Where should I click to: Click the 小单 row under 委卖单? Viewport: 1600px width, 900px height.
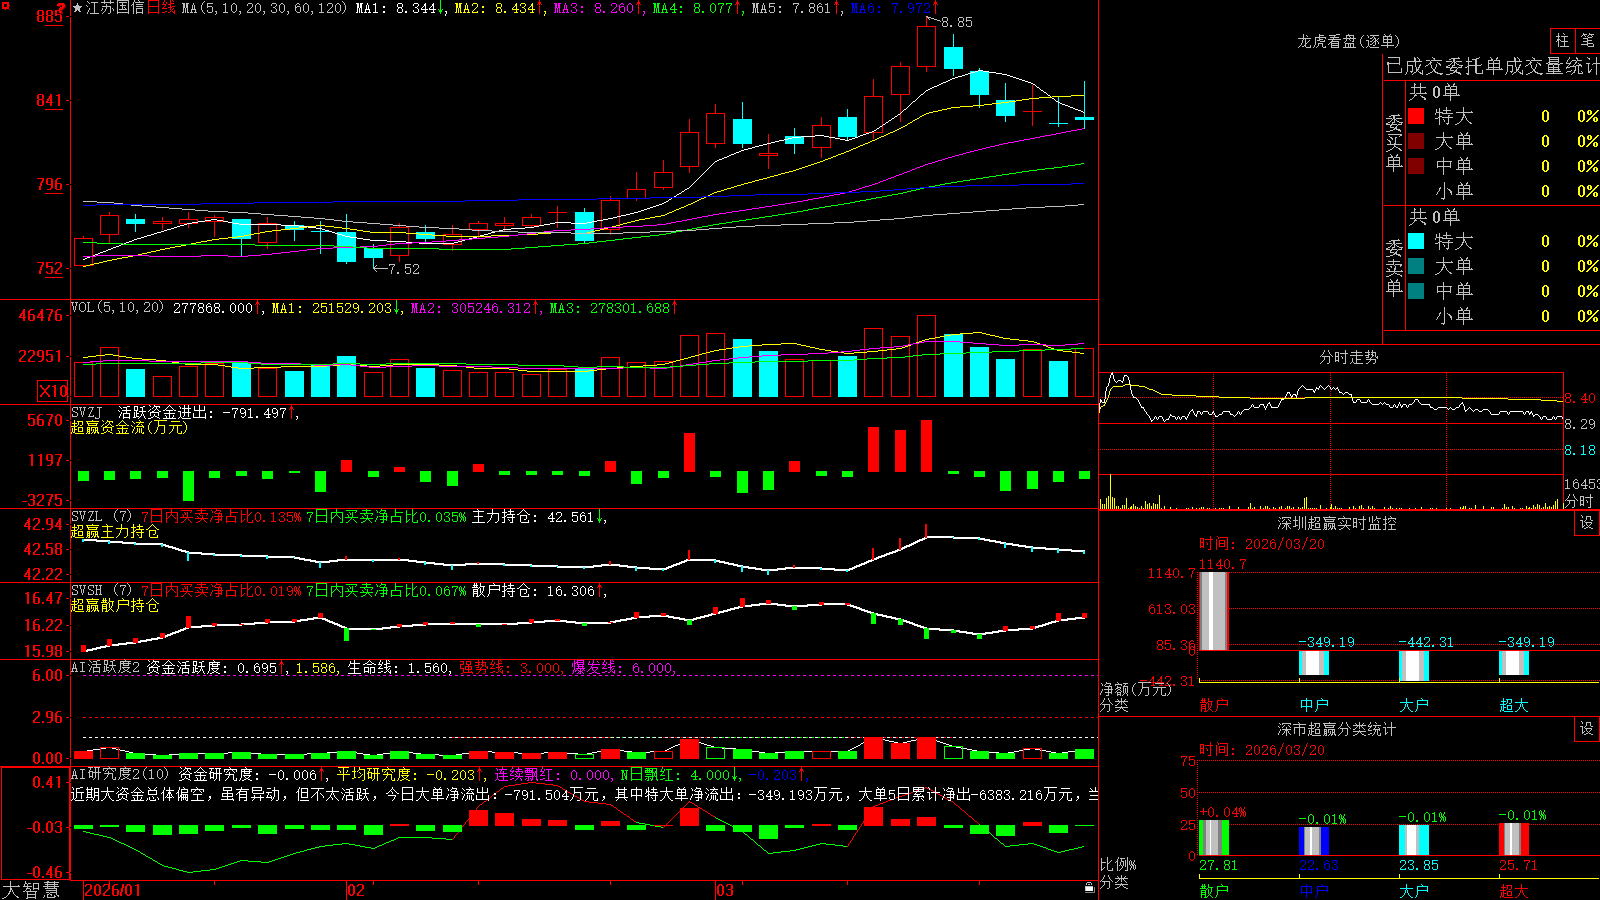tap(1502, 315)
